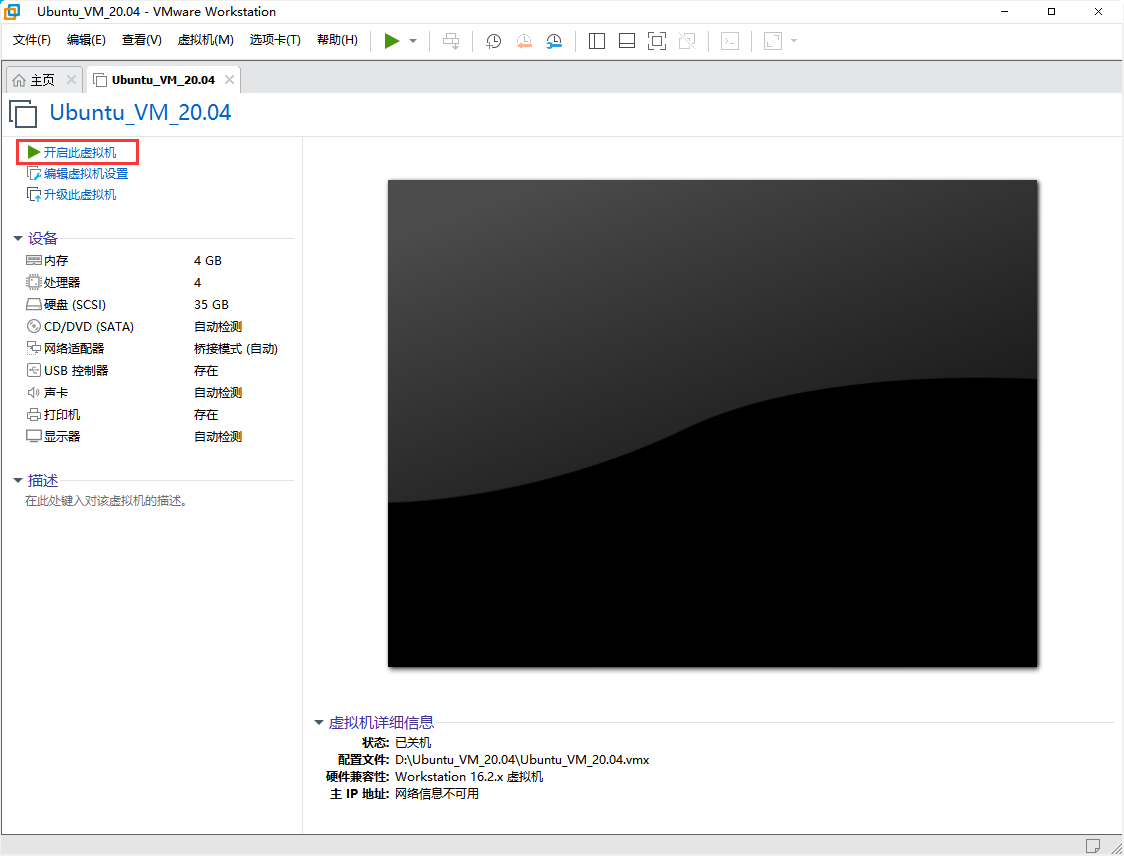Enter full screen mode icon
1124x856 pixels.
pos(657,41)
